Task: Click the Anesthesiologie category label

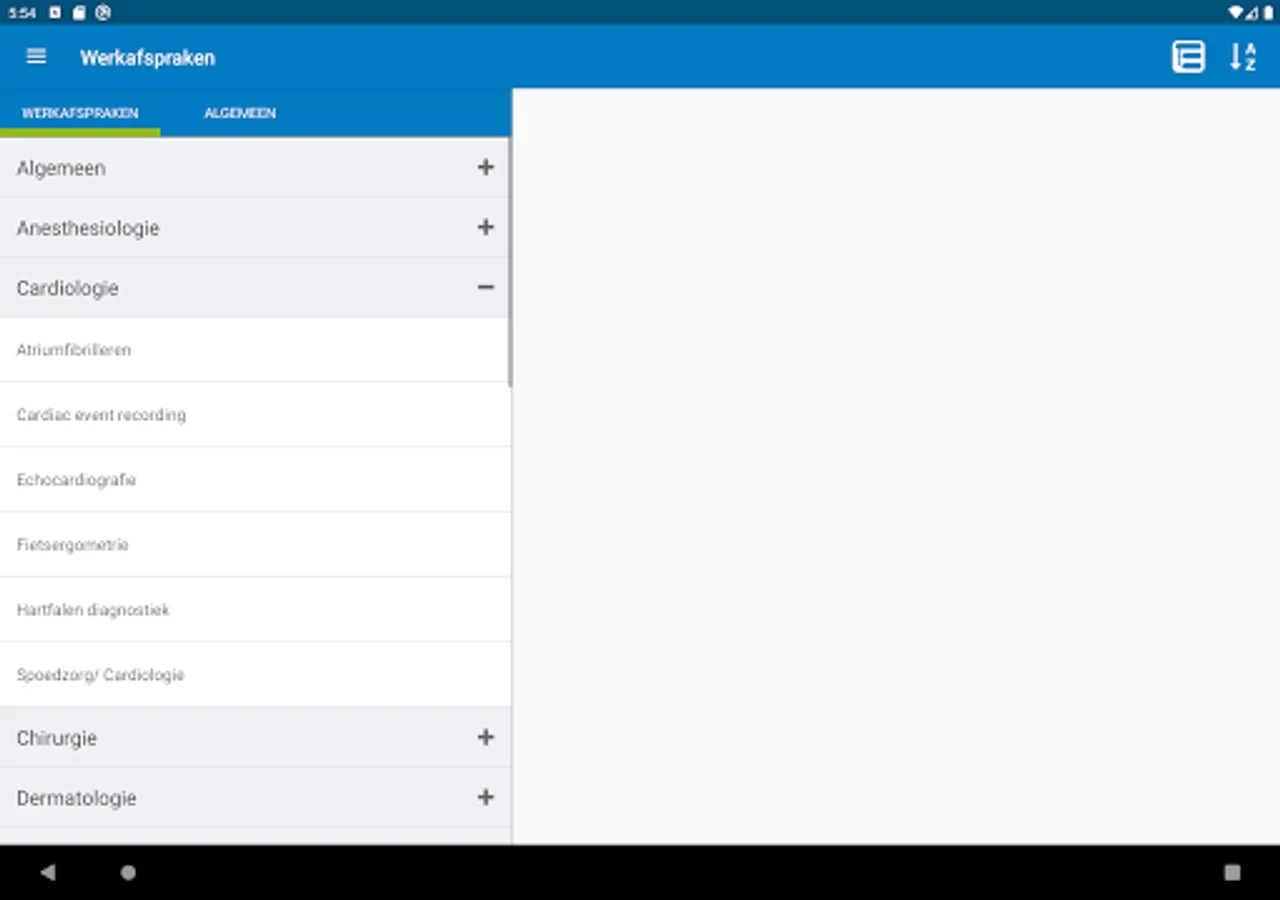Action: pos(88,228)
